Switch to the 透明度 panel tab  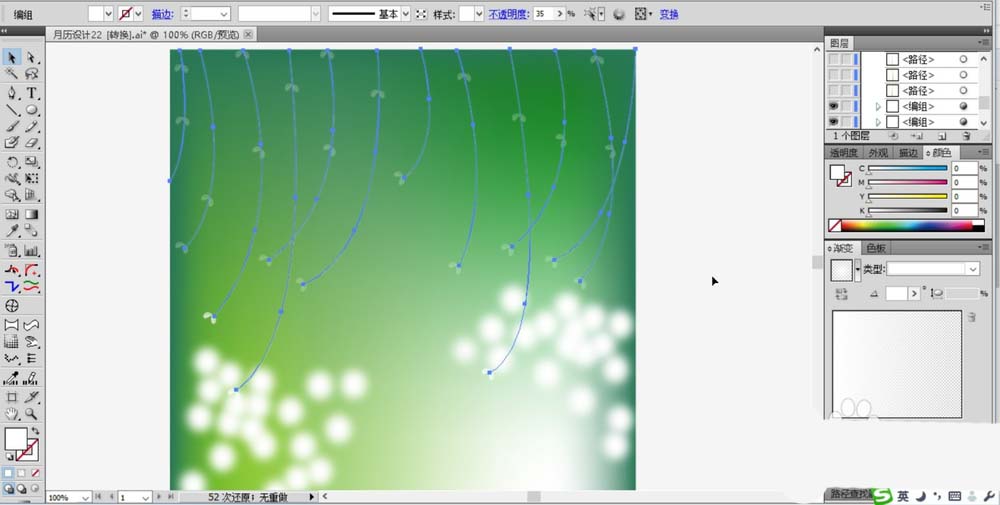point(843,153)
